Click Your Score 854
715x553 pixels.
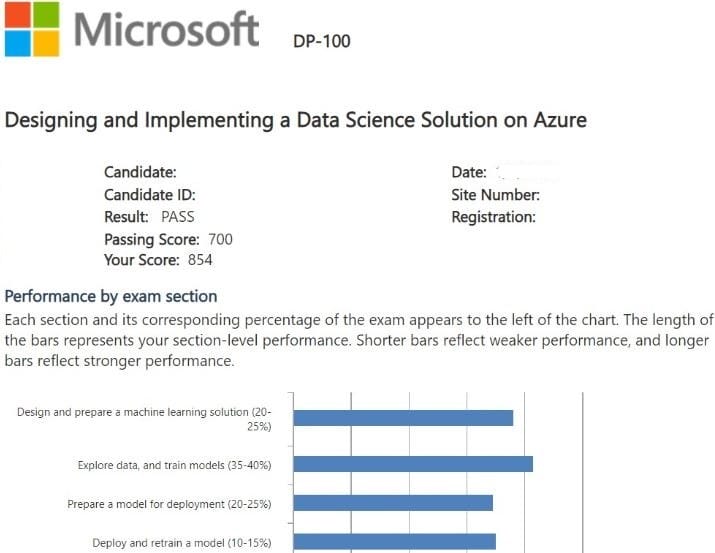158,260
